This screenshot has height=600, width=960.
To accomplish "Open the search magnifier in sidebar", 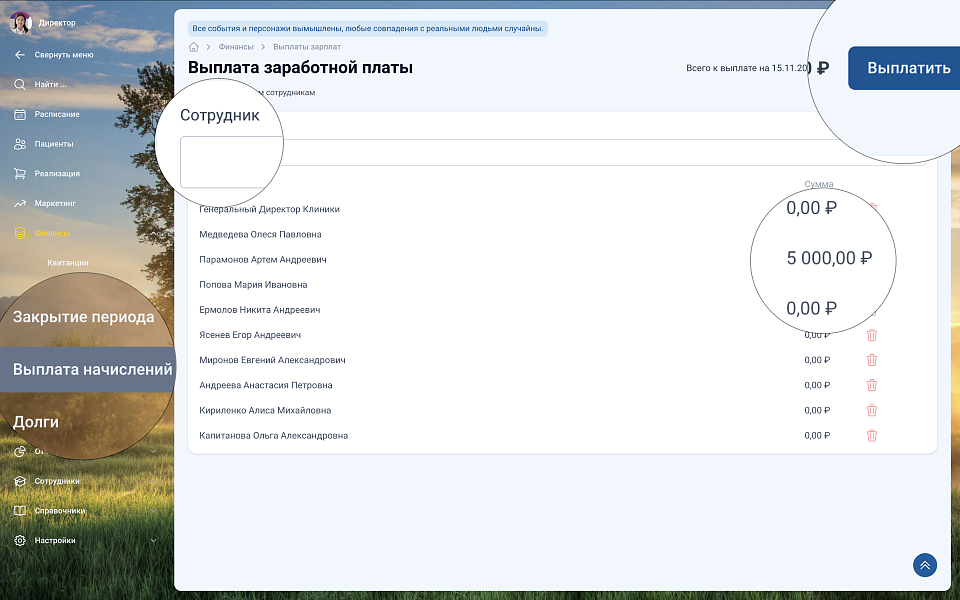I will [x=20, y=84].
